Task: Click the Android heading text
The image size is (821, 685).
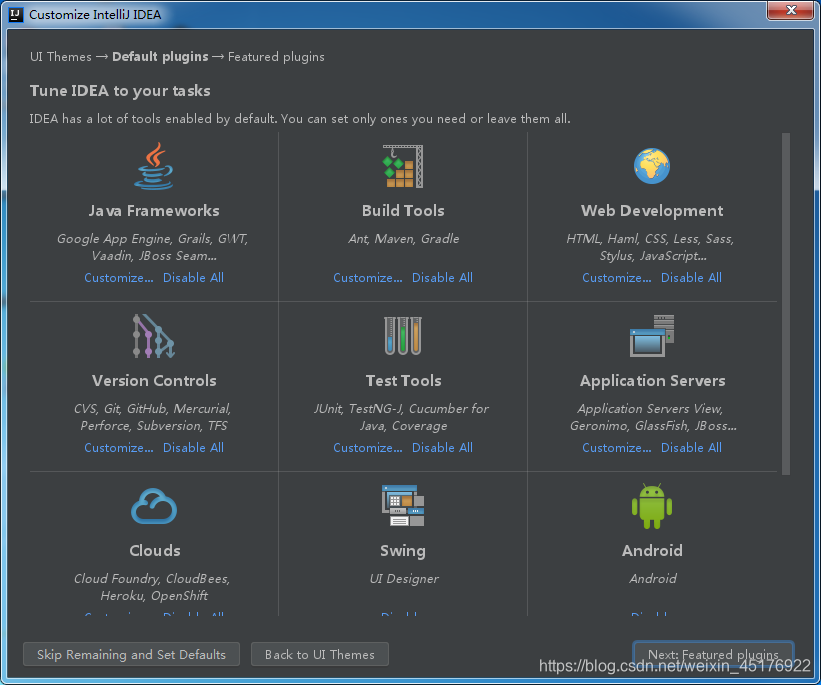Action: (652, 550)
